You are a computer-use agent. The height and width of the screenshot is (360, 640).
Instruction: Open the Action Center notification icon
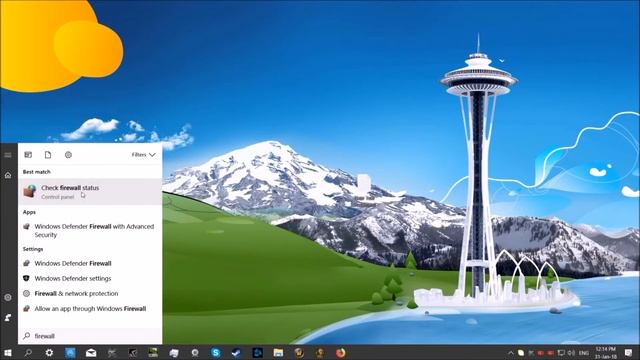coord(628,353)
